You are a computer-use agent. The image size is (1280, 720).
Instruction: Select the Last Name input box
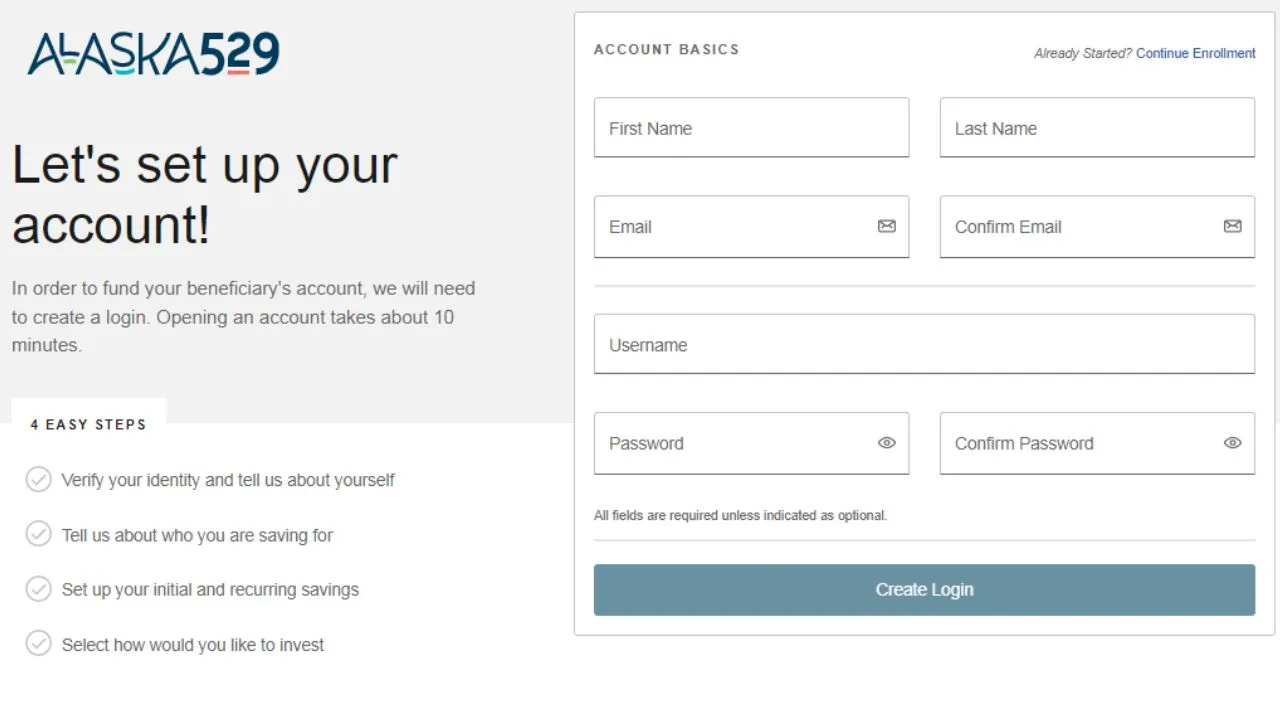[1097, 127]
